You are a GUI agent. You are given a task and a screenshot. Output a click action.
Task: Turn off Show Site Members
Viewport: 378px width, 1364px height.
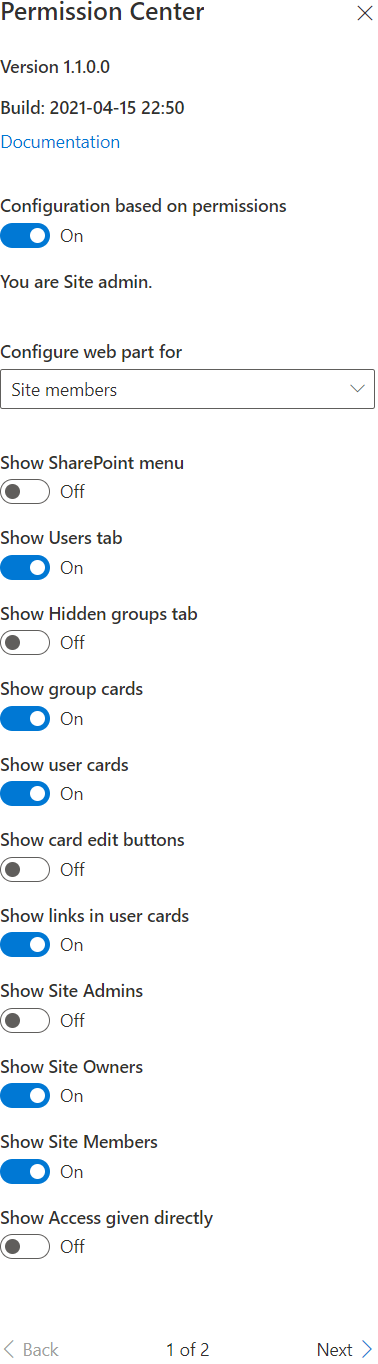[25, 1172]
